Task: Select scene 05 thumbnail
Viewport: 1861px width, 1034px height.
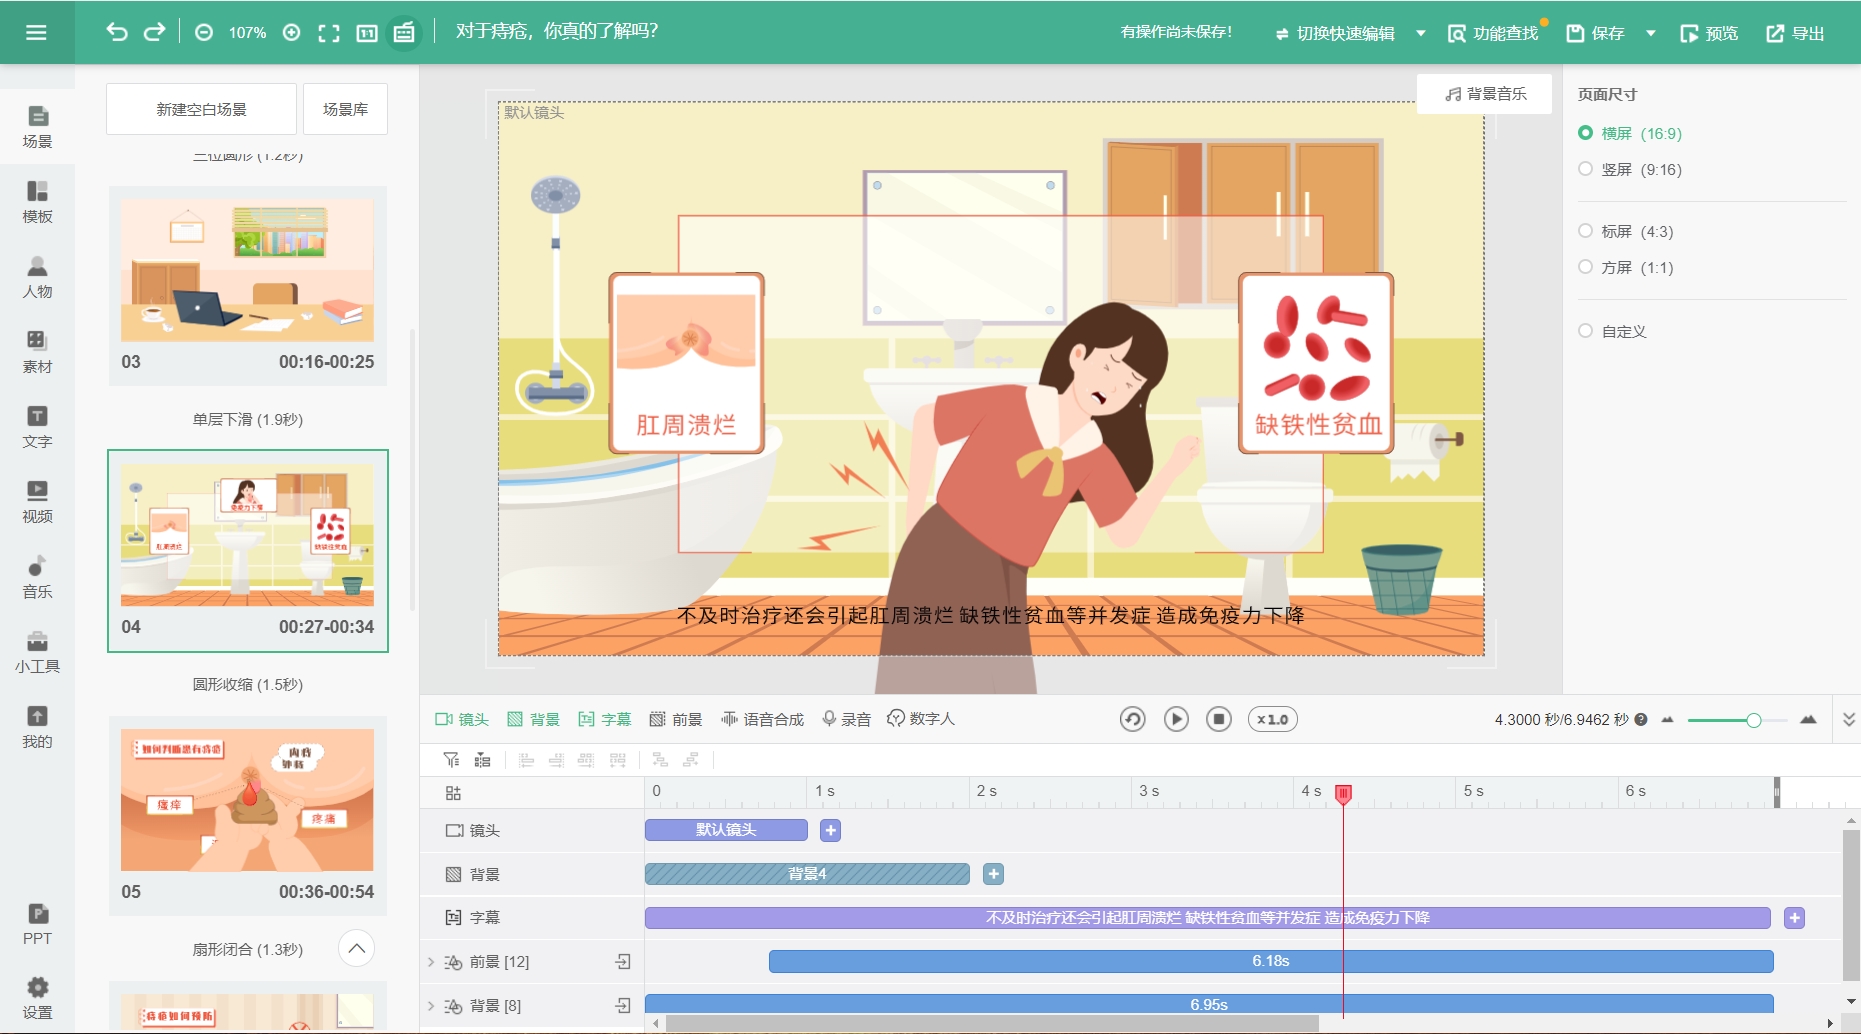Action: coord(247,815)
